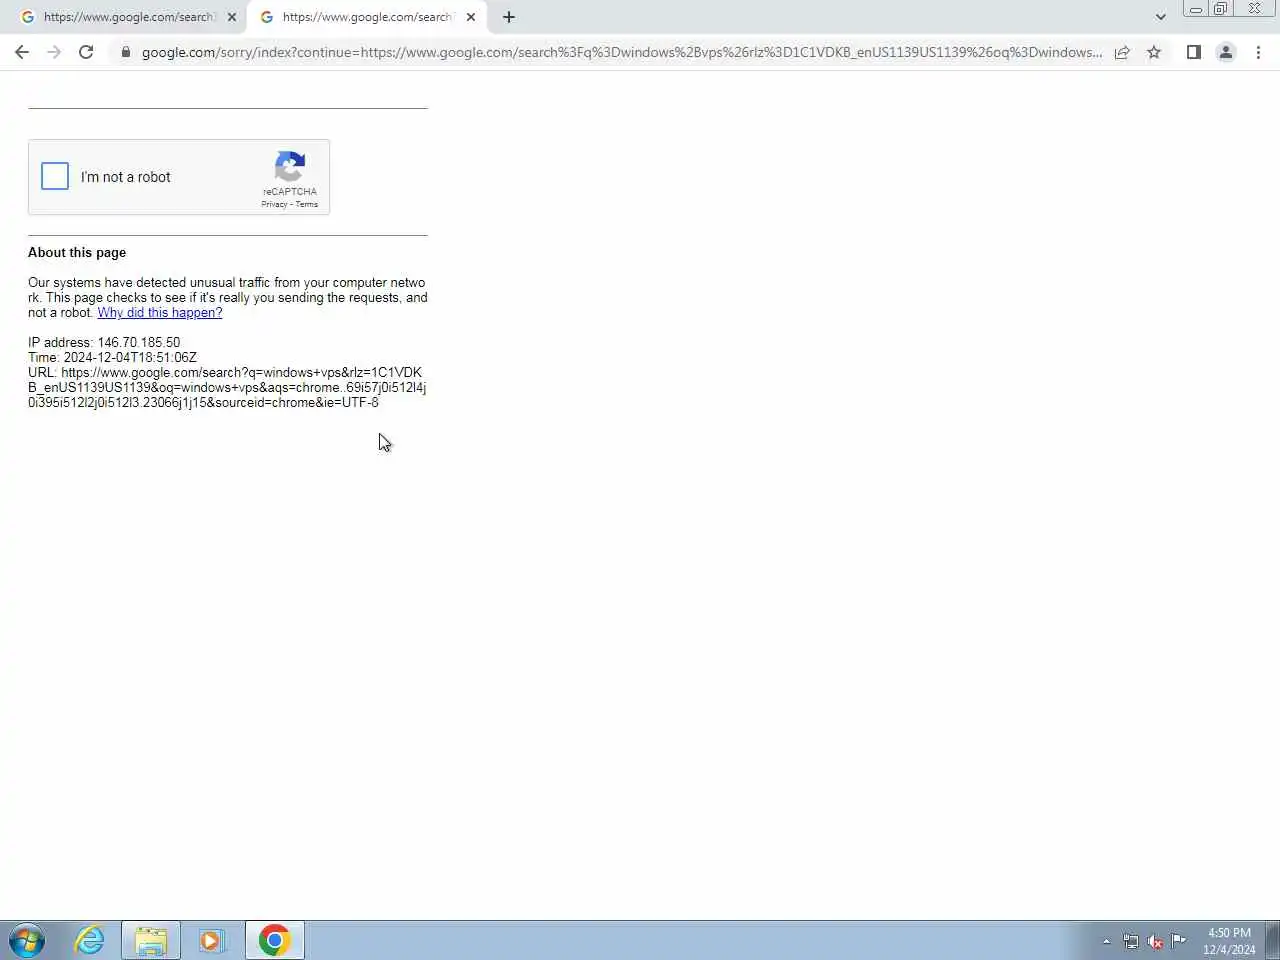Open the reCAPTCHA Privacy link
Screen dimensions: 1280x960
click(x=274, y=204)
